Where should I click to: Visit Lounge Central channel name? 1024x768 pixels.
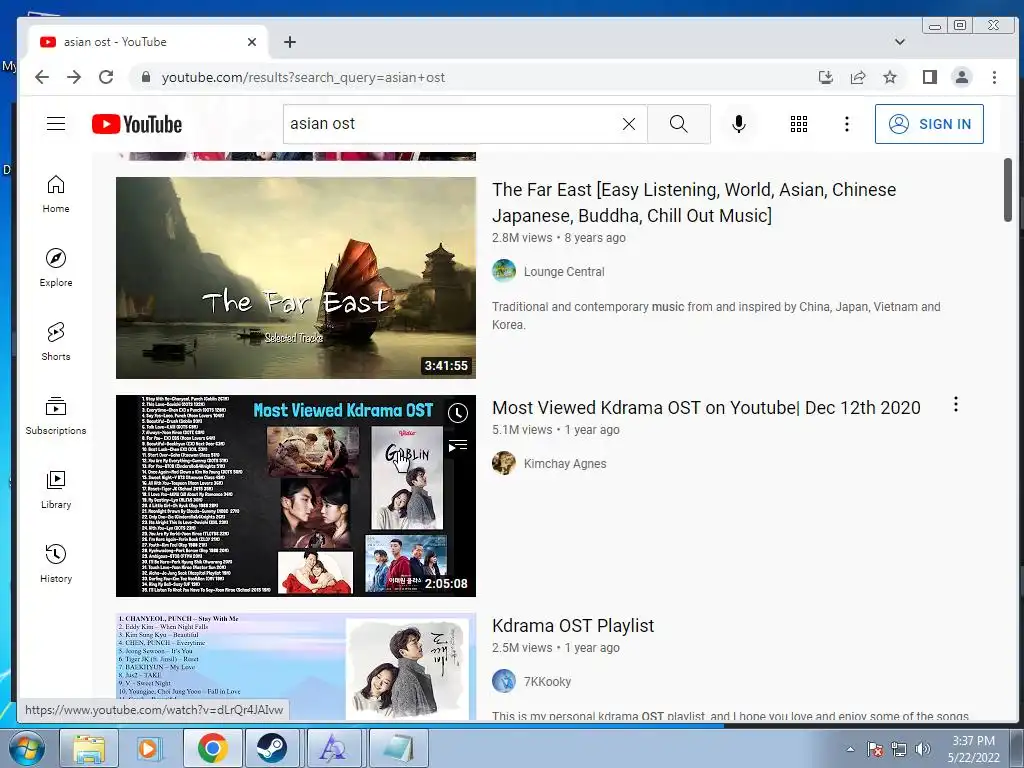[564, 272]
